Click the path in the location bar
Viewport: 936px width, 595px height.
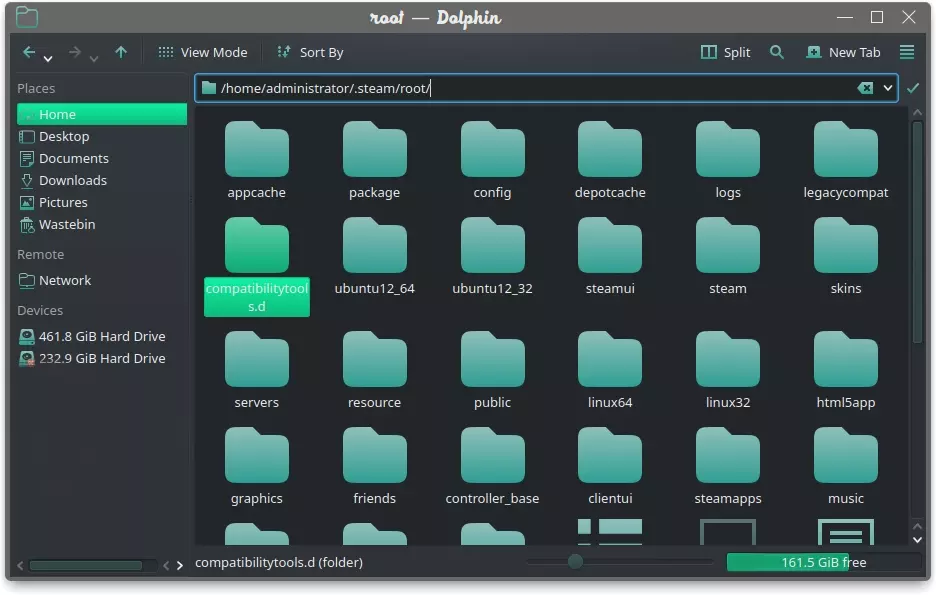point(325,88)
